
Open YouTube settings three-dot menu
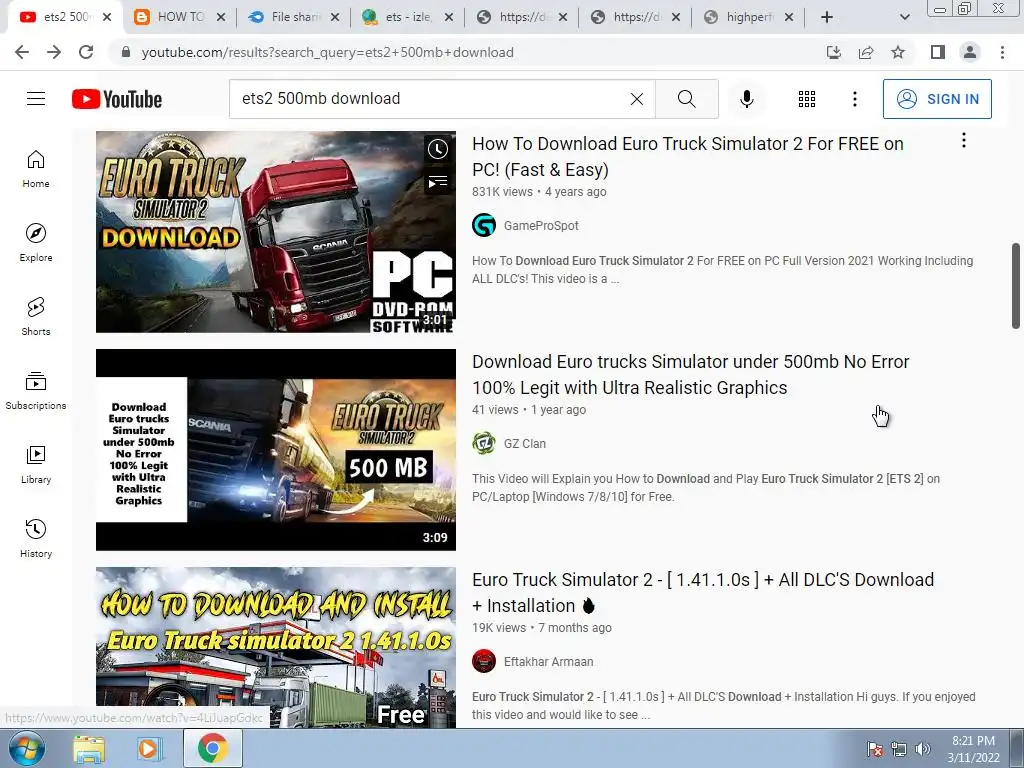tap(854, 99)
